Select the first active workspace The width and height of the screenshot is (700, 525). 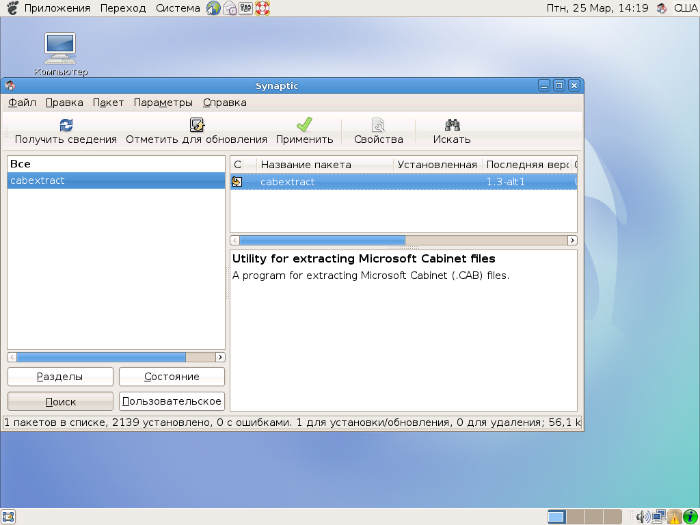[557, 517]
